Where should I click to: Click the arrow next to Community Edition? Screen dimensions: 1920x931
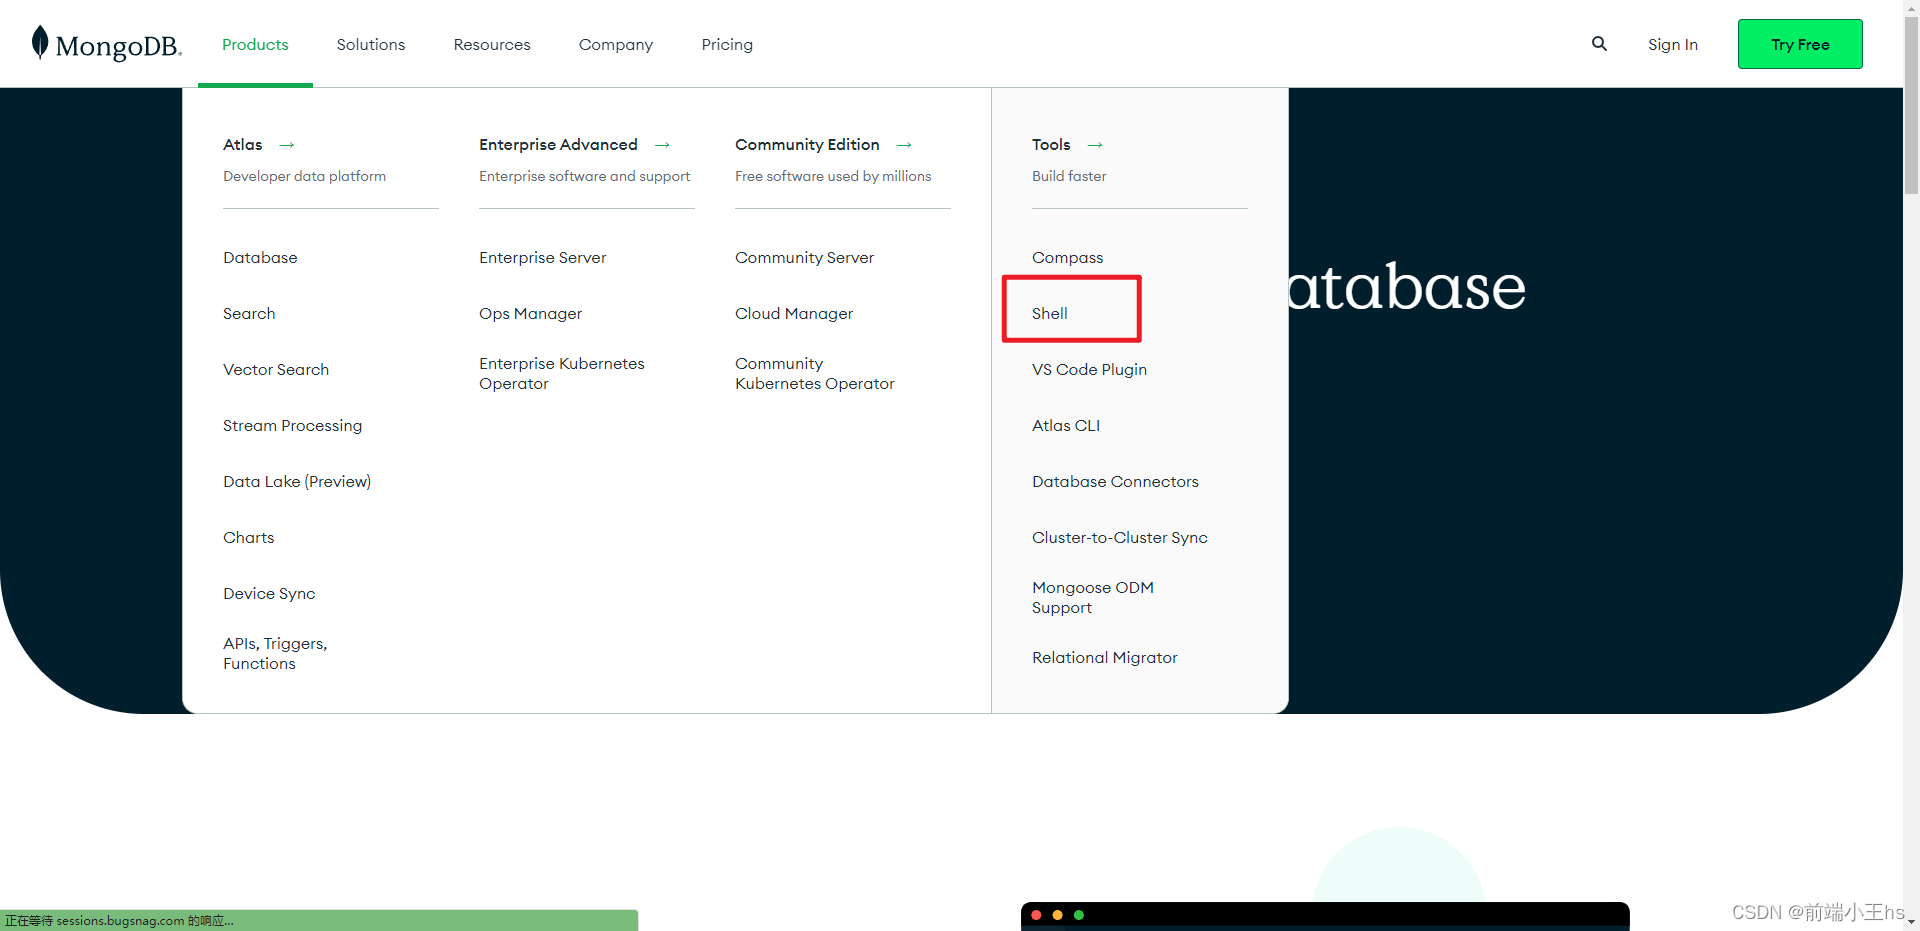click(x=904, y=145)
